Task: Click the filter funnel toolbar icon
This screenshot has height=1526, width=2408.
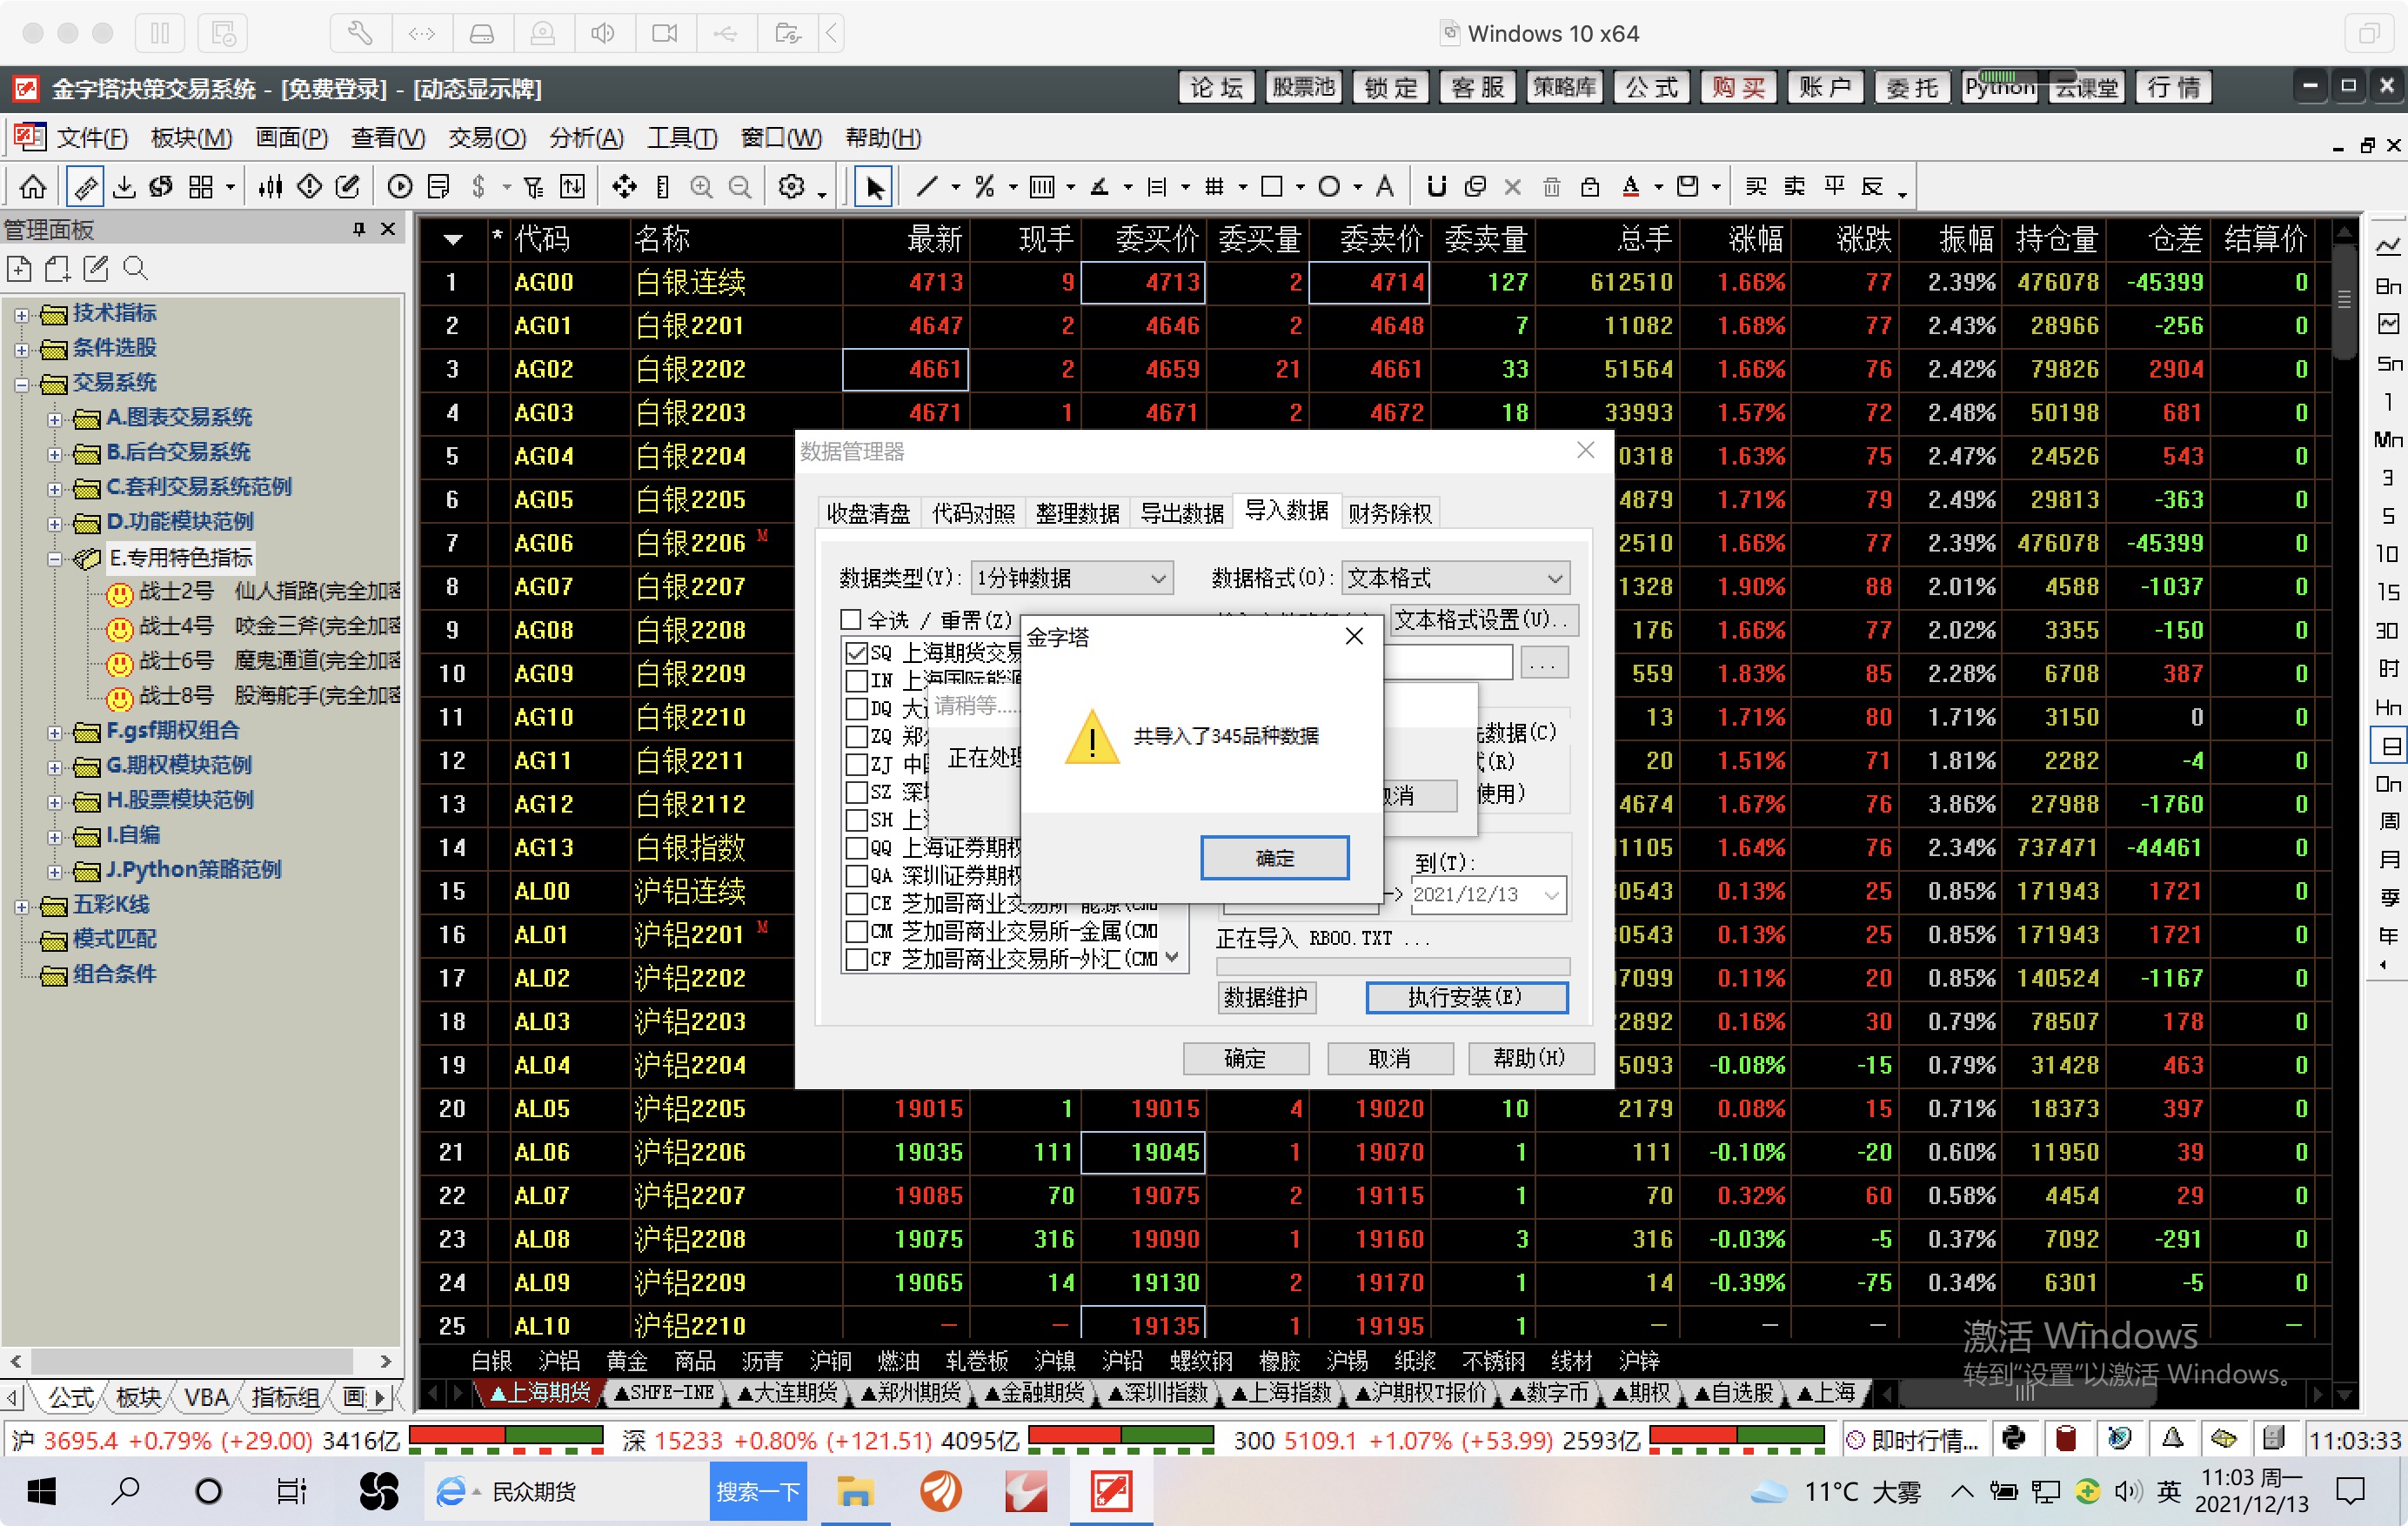Action: [x=534, y=187]
